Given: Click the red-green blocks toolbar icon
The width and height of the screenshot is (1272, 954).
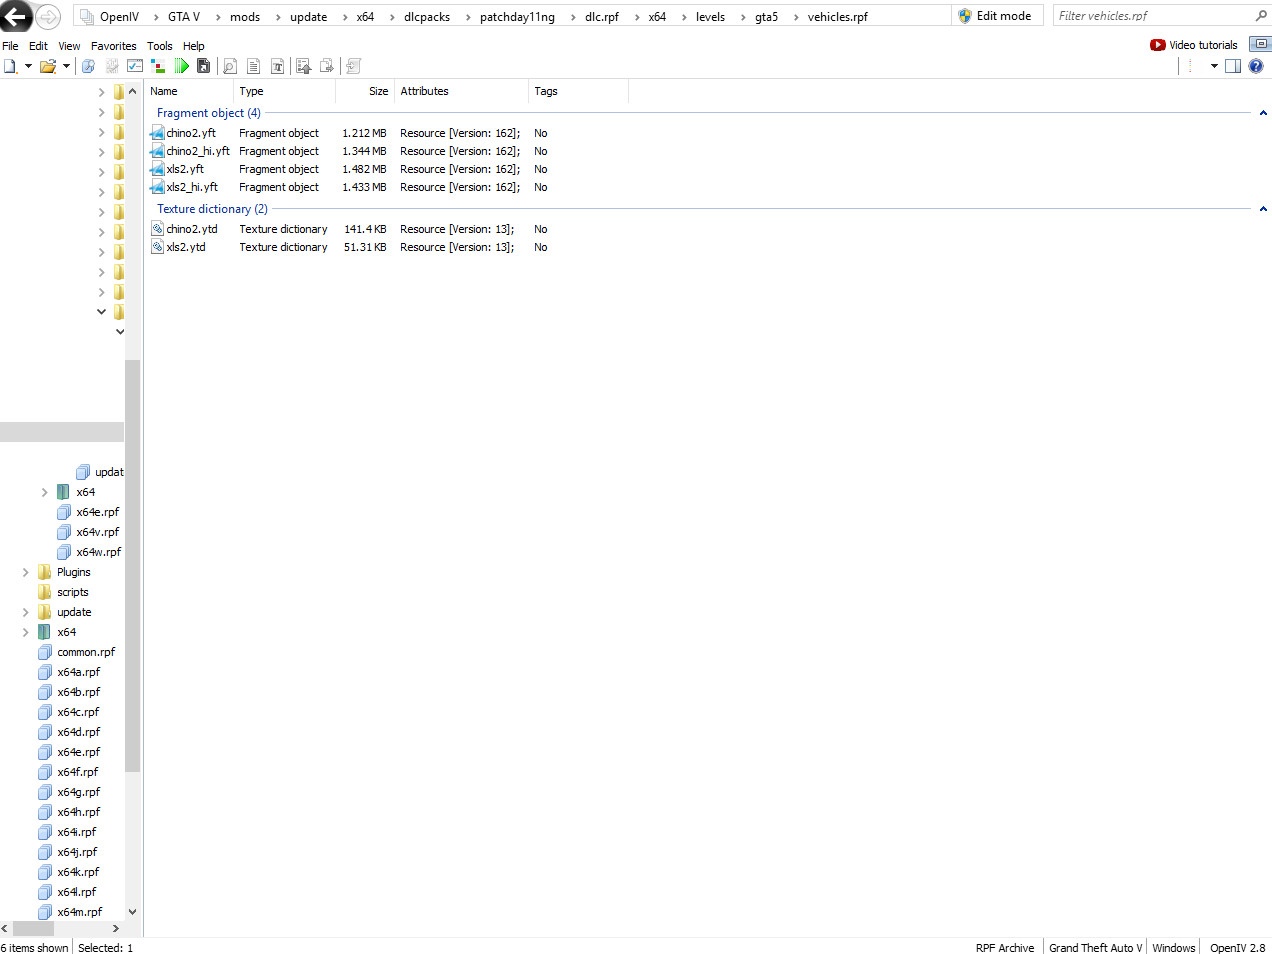Looking at the screenshot, I should click(158, 66).
